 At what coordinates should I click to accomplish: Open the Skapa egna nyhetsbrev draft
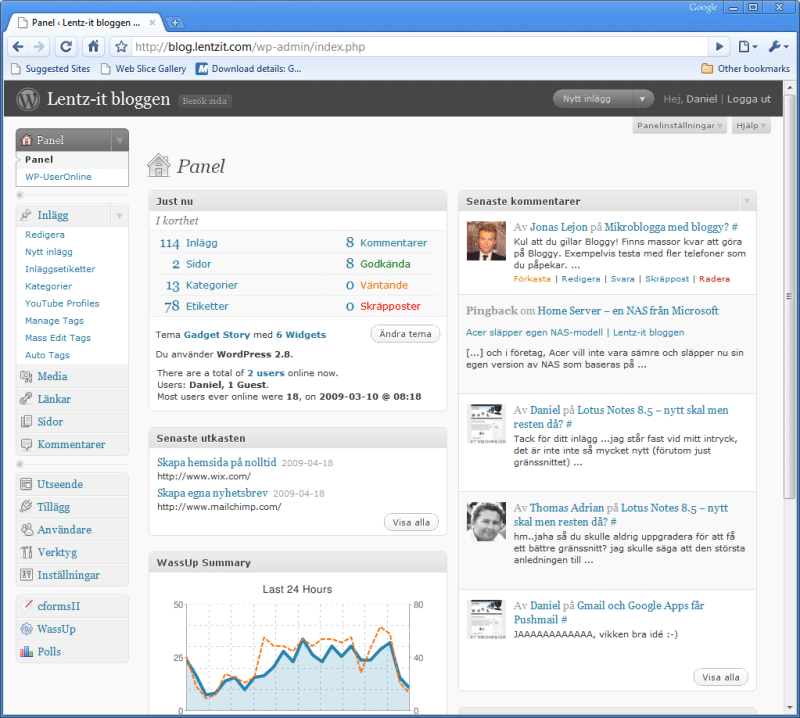(x=212, y=493)
